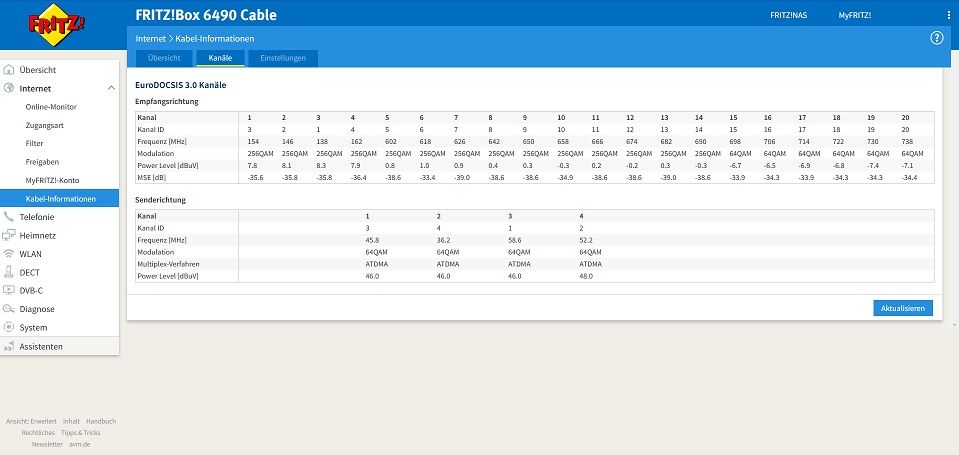
Task: Click the MSE [dB] row label
Action: pos(150,177)
